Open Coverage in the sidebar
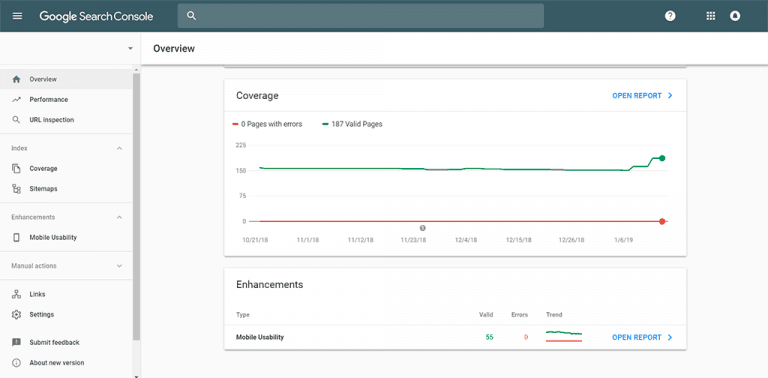 tap(66, 168)
